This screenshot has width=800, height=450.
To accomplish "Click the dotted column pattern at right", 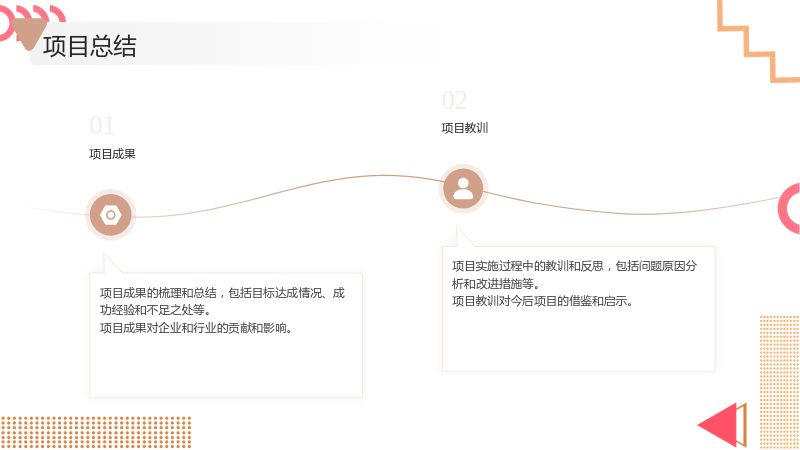I will [779, 382].
